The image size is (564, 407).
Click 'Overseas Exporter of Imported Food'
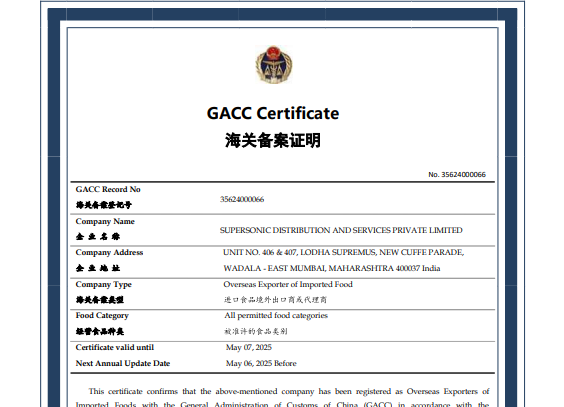point(288,284)
